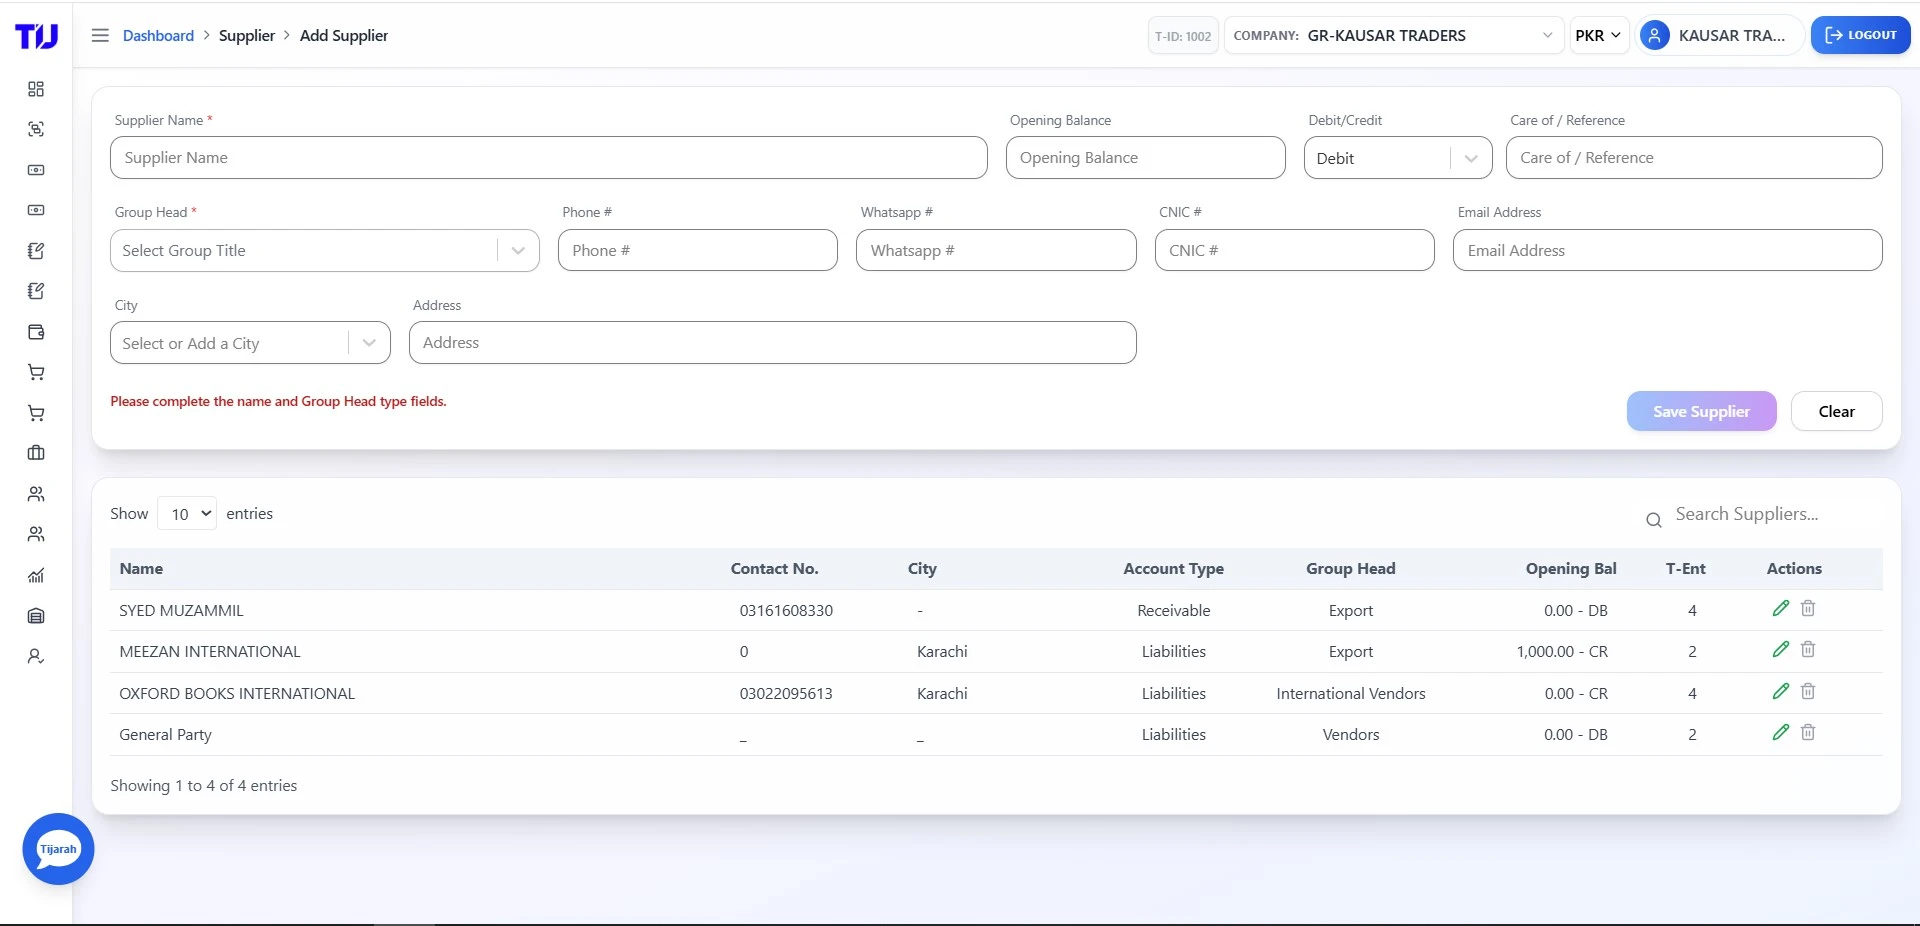This screenshot has width=1920, height=926.
Task: Click the wallet icon in the sidebar
Action: pos(36,332)
